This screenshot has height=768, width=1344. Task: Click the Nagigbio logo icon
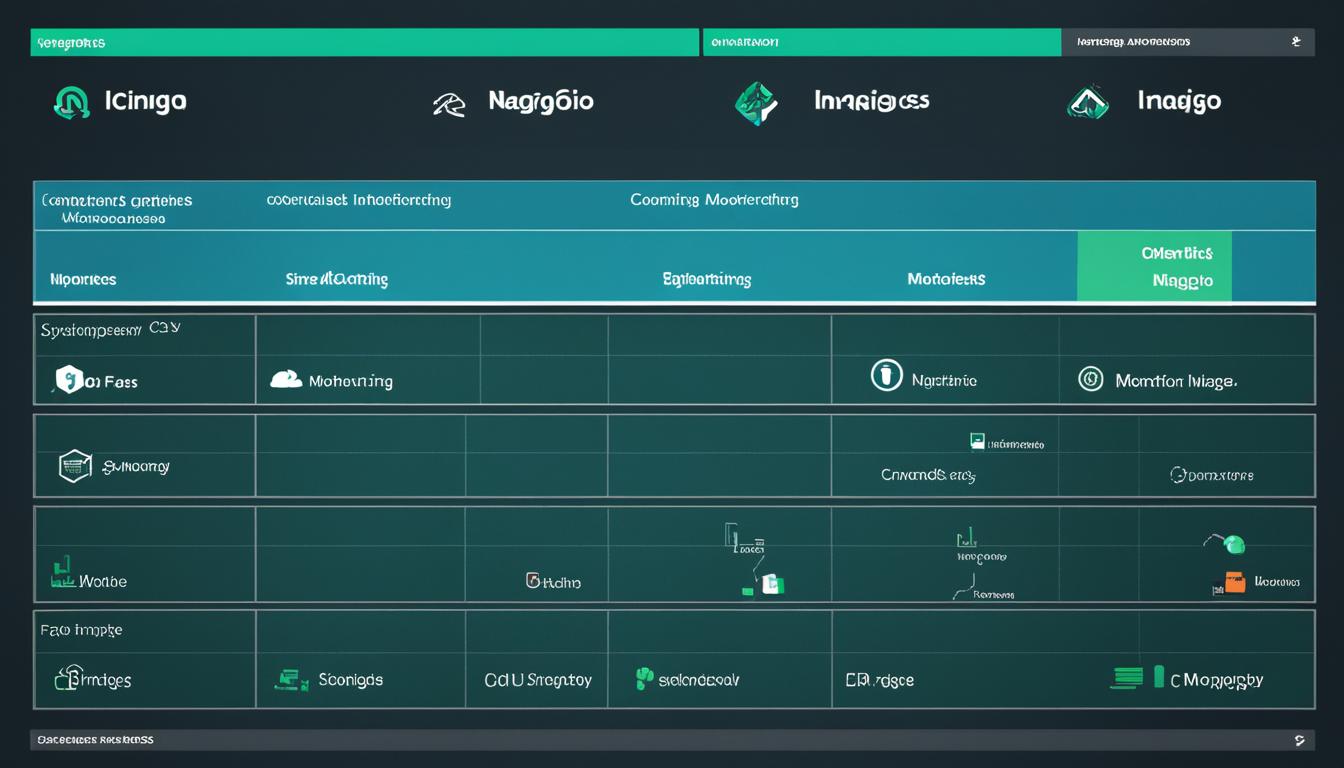click(449, 104)
